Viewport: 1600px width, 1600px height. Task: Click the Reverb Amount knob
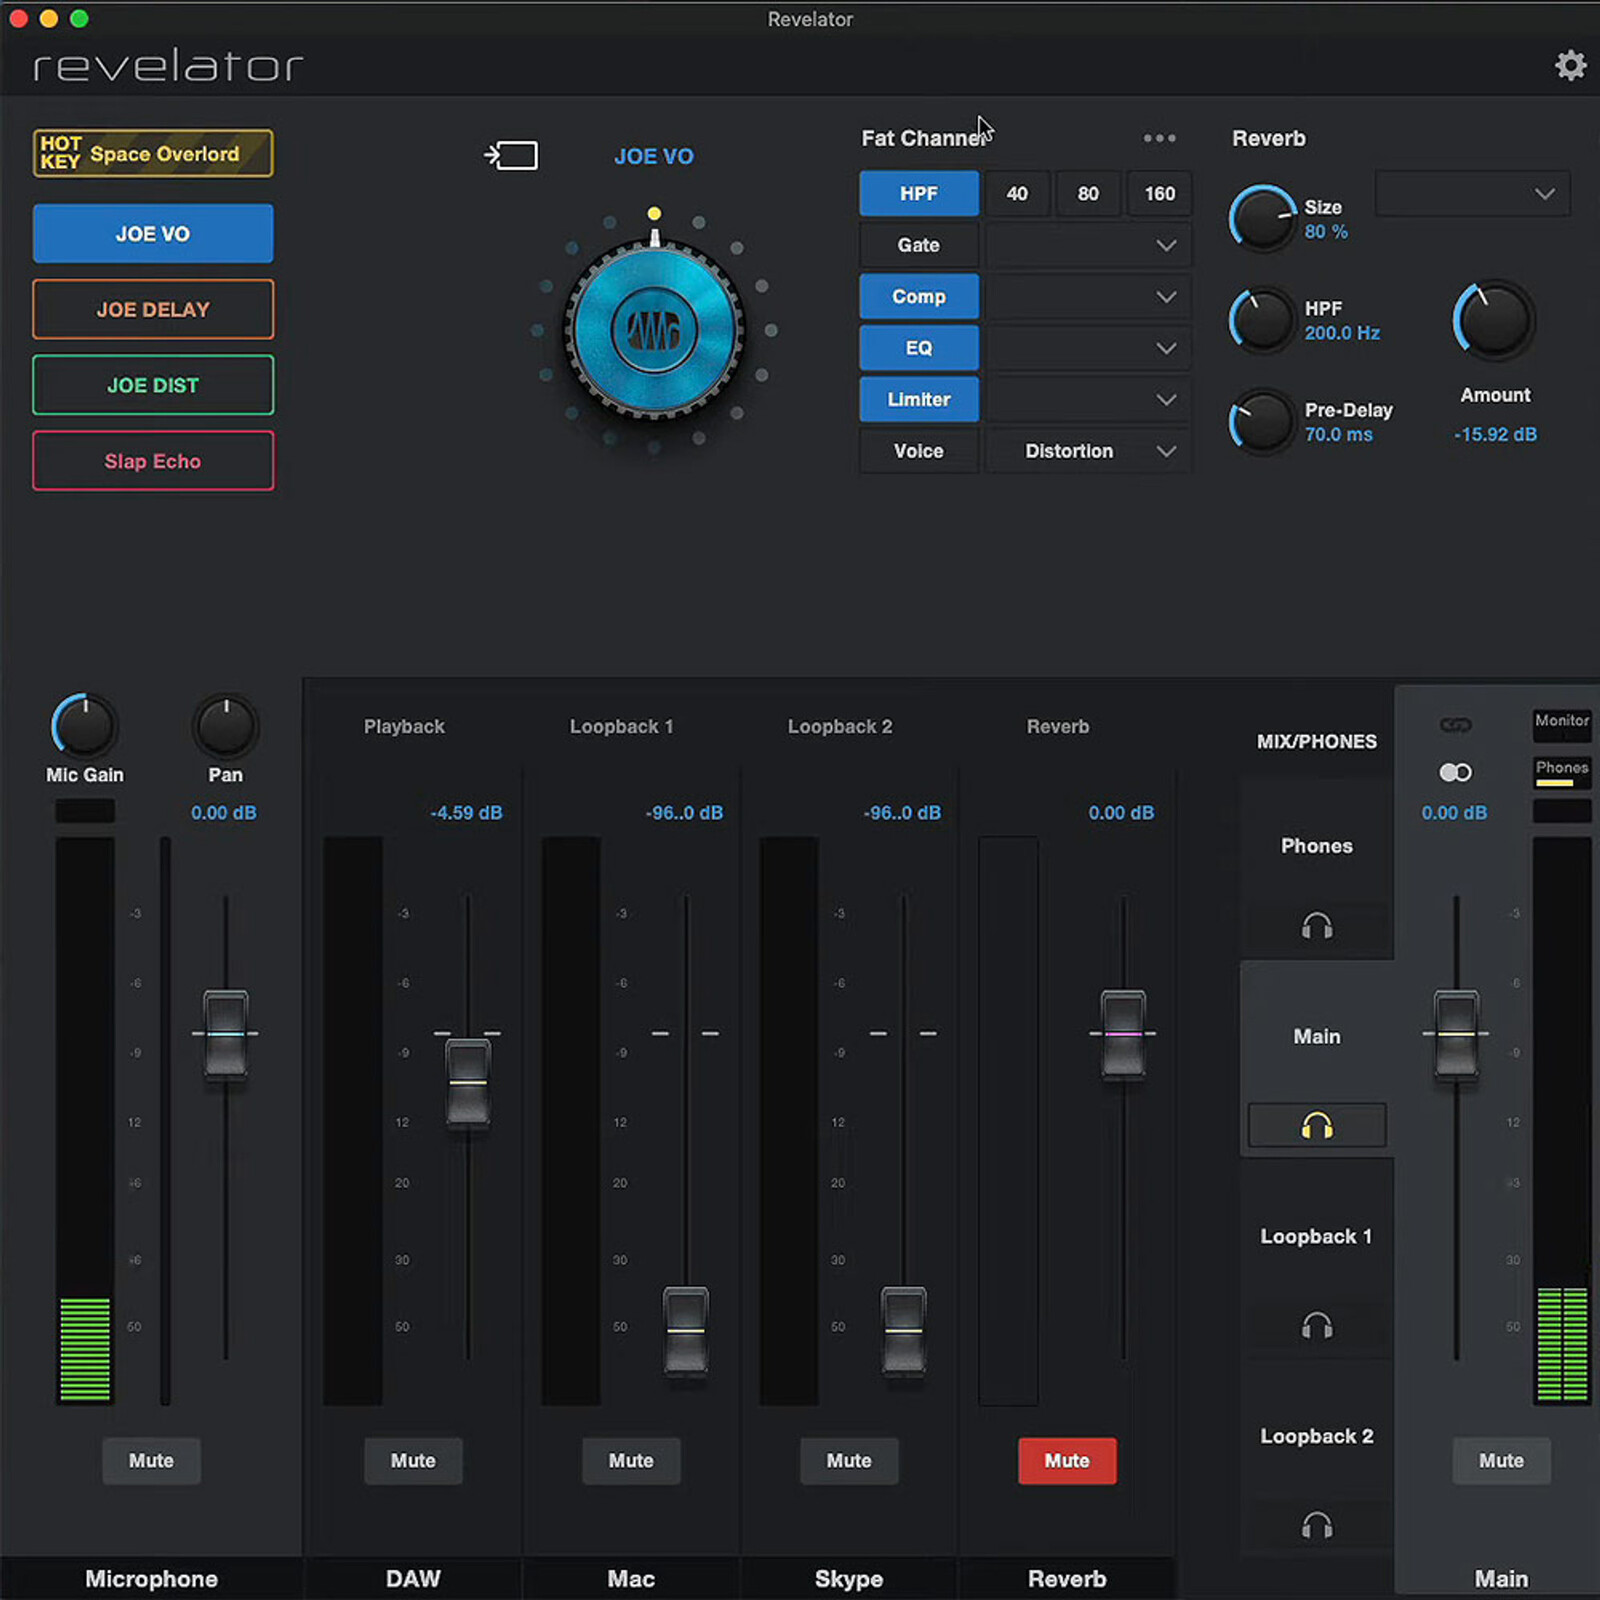(x=1494, y=320)
